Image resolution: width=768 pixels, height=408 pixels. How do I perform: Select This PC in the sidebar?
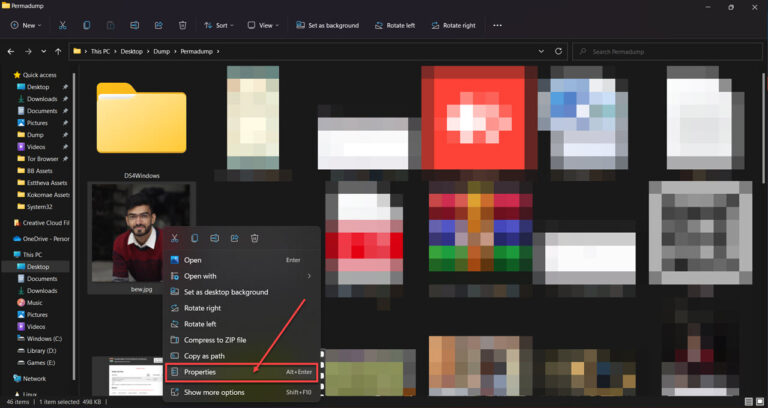(29, 255)
